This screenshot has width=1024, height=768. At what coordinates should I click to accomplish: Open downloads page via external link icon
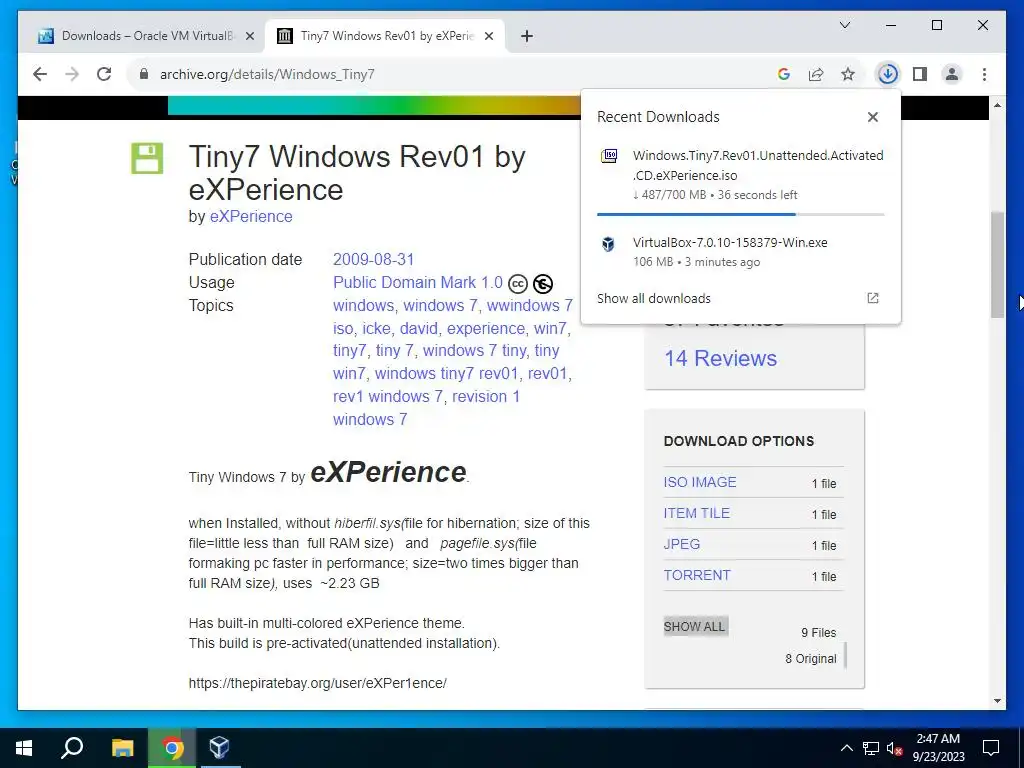point(872,298)
